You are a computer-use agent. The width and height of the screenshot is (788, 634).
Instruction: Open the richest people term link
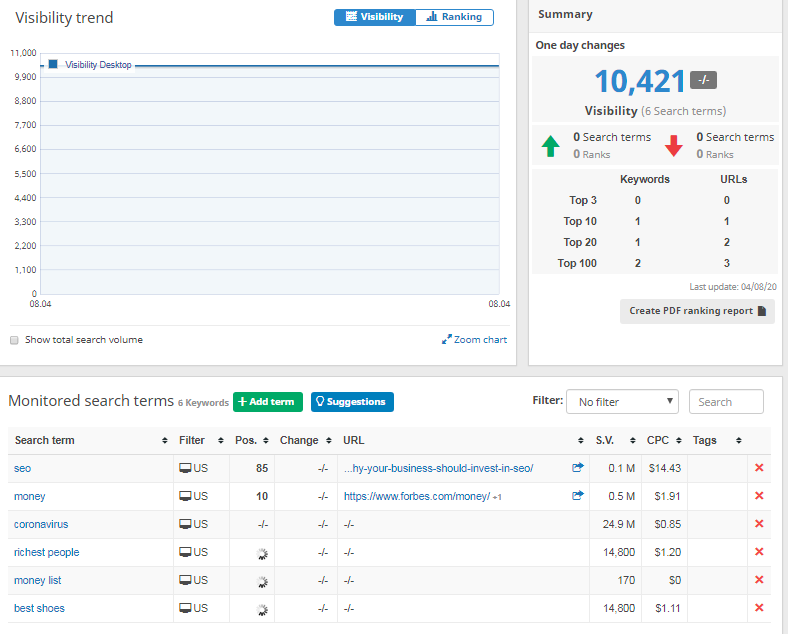coord(47,552)
